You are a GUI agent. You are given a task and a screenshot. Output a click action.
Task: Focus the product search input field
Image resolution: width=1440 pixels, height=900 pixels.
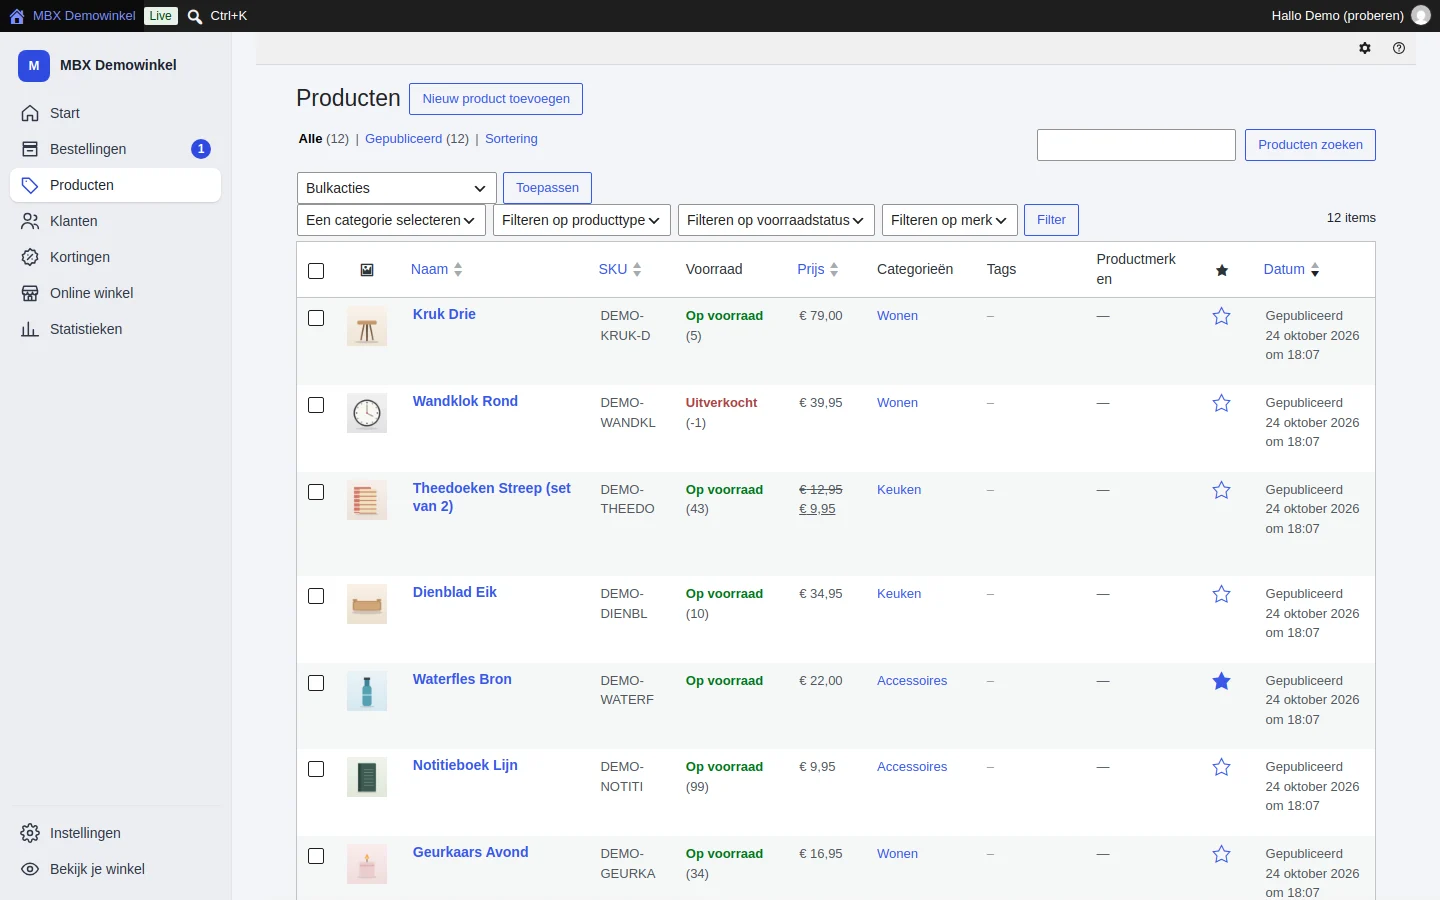pyautogui.click(x=1136, y=145)
